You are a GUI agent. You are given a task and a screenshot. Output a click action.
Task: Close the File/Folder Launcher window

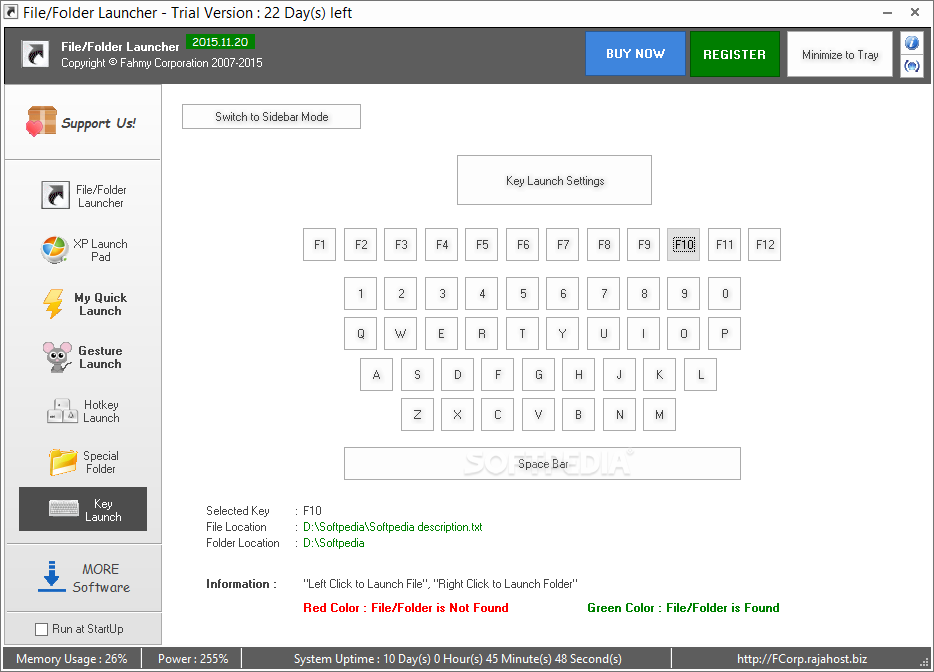pyautogui.click(x=915, y=13)
